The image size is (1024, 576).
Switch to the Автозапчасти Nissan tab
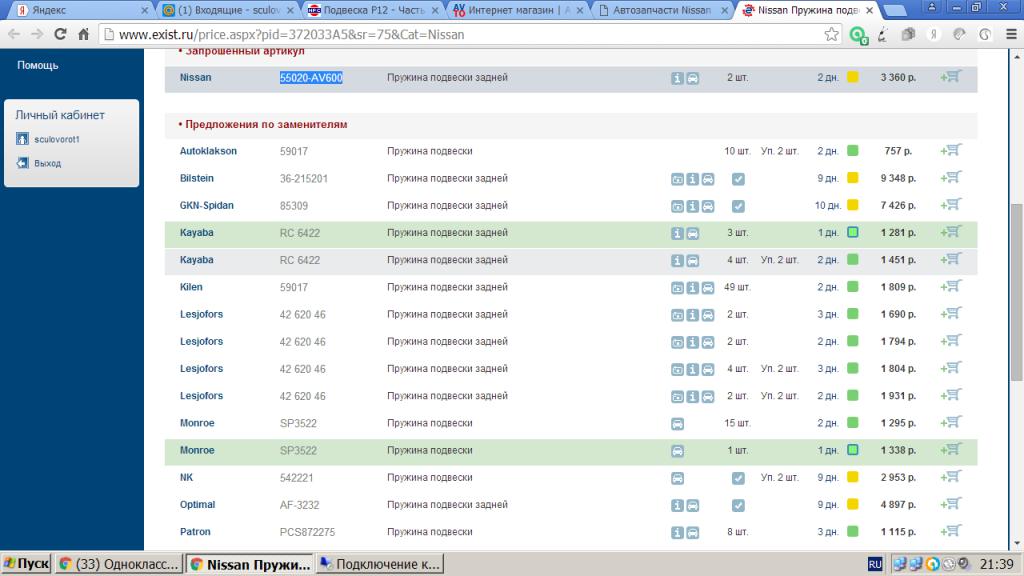(664, 10)
